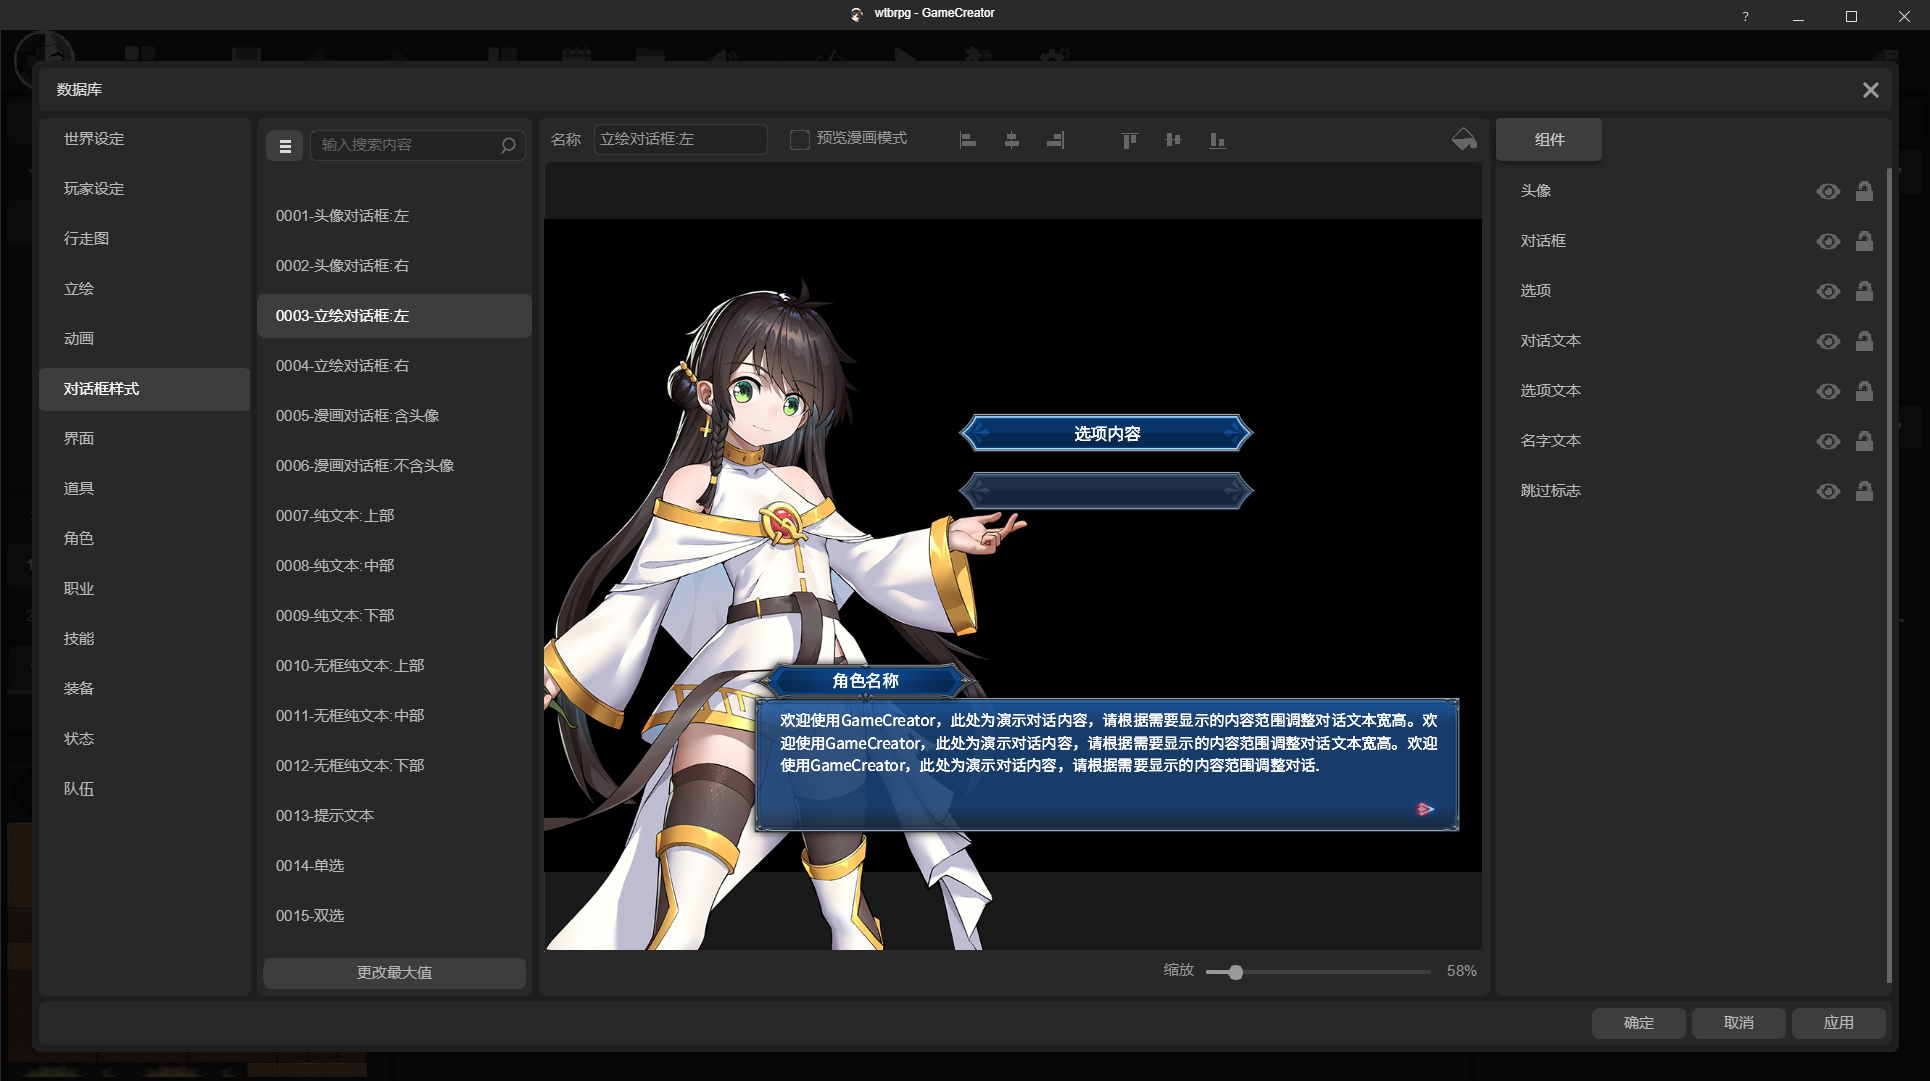
Task: Click 选项内容 option in preview
Action: (x=1106, y=433)
